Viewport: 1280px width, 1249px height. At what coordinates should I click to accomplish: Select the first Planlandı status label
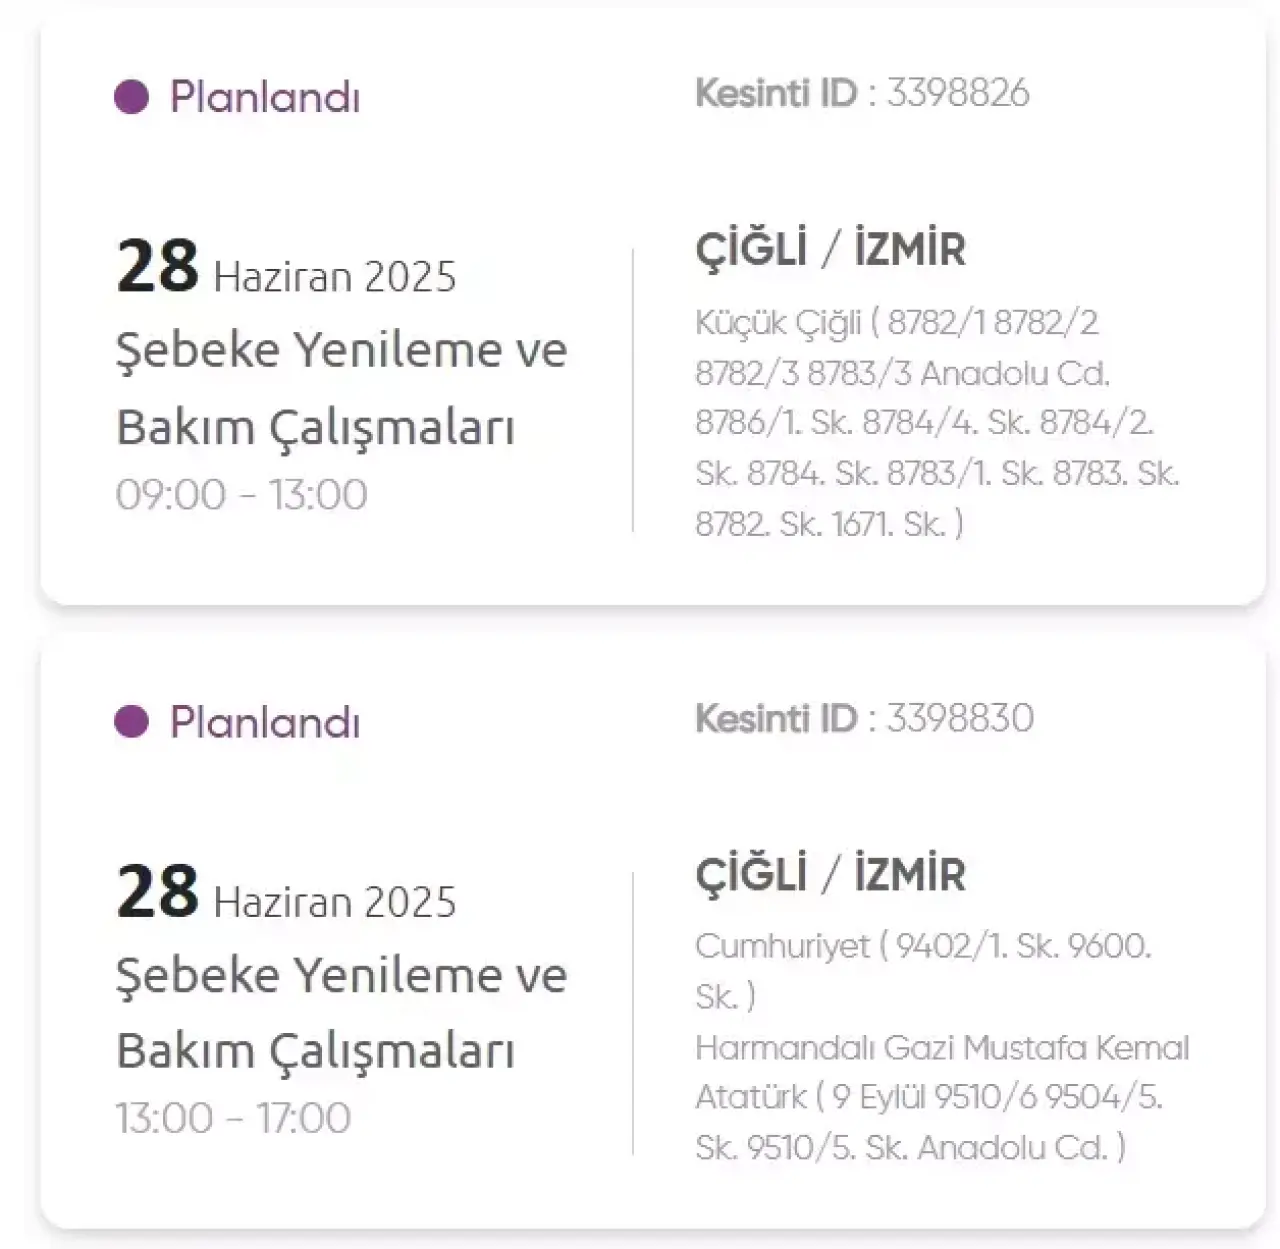point(265,97)
